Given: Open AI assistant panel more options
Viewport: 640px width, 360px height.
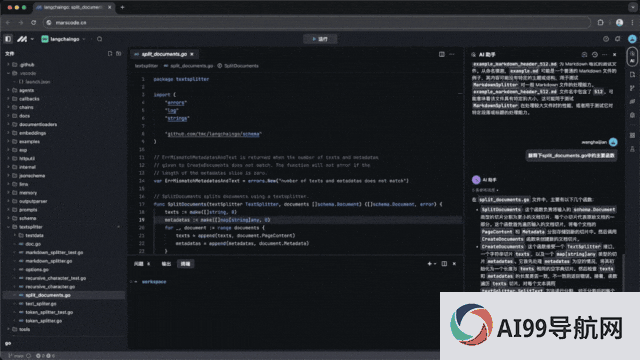Looking at the screenshot, I should pyautogui.click(x=604, y=55).
